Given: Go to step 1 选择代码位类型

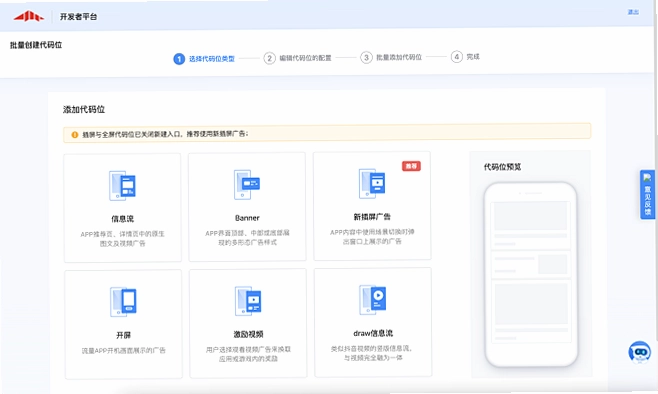Looking at the screenshot, I should tap(204, 59).
